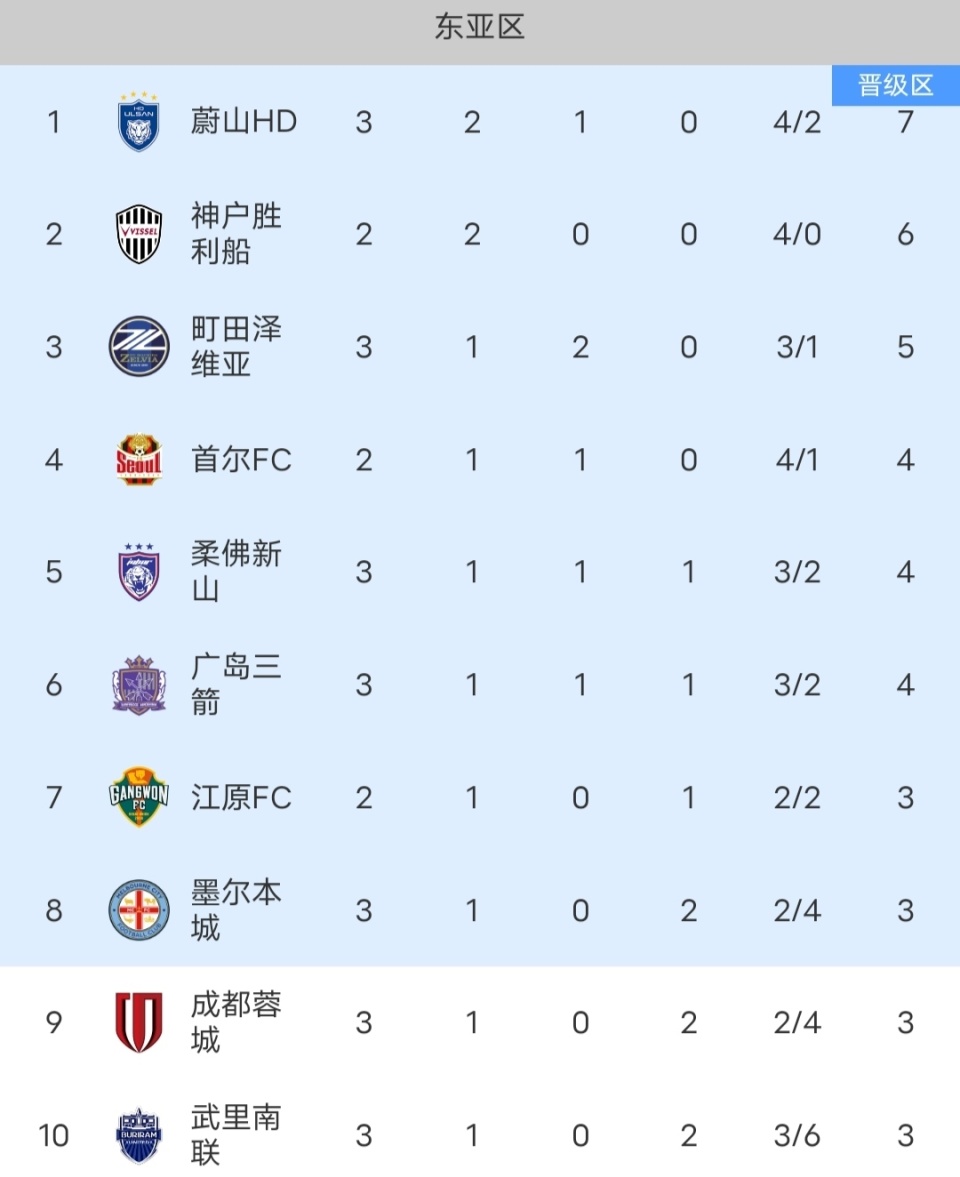
Task: Tap the Machida Zelvia club badge
Action: click(x=138, y=346)
